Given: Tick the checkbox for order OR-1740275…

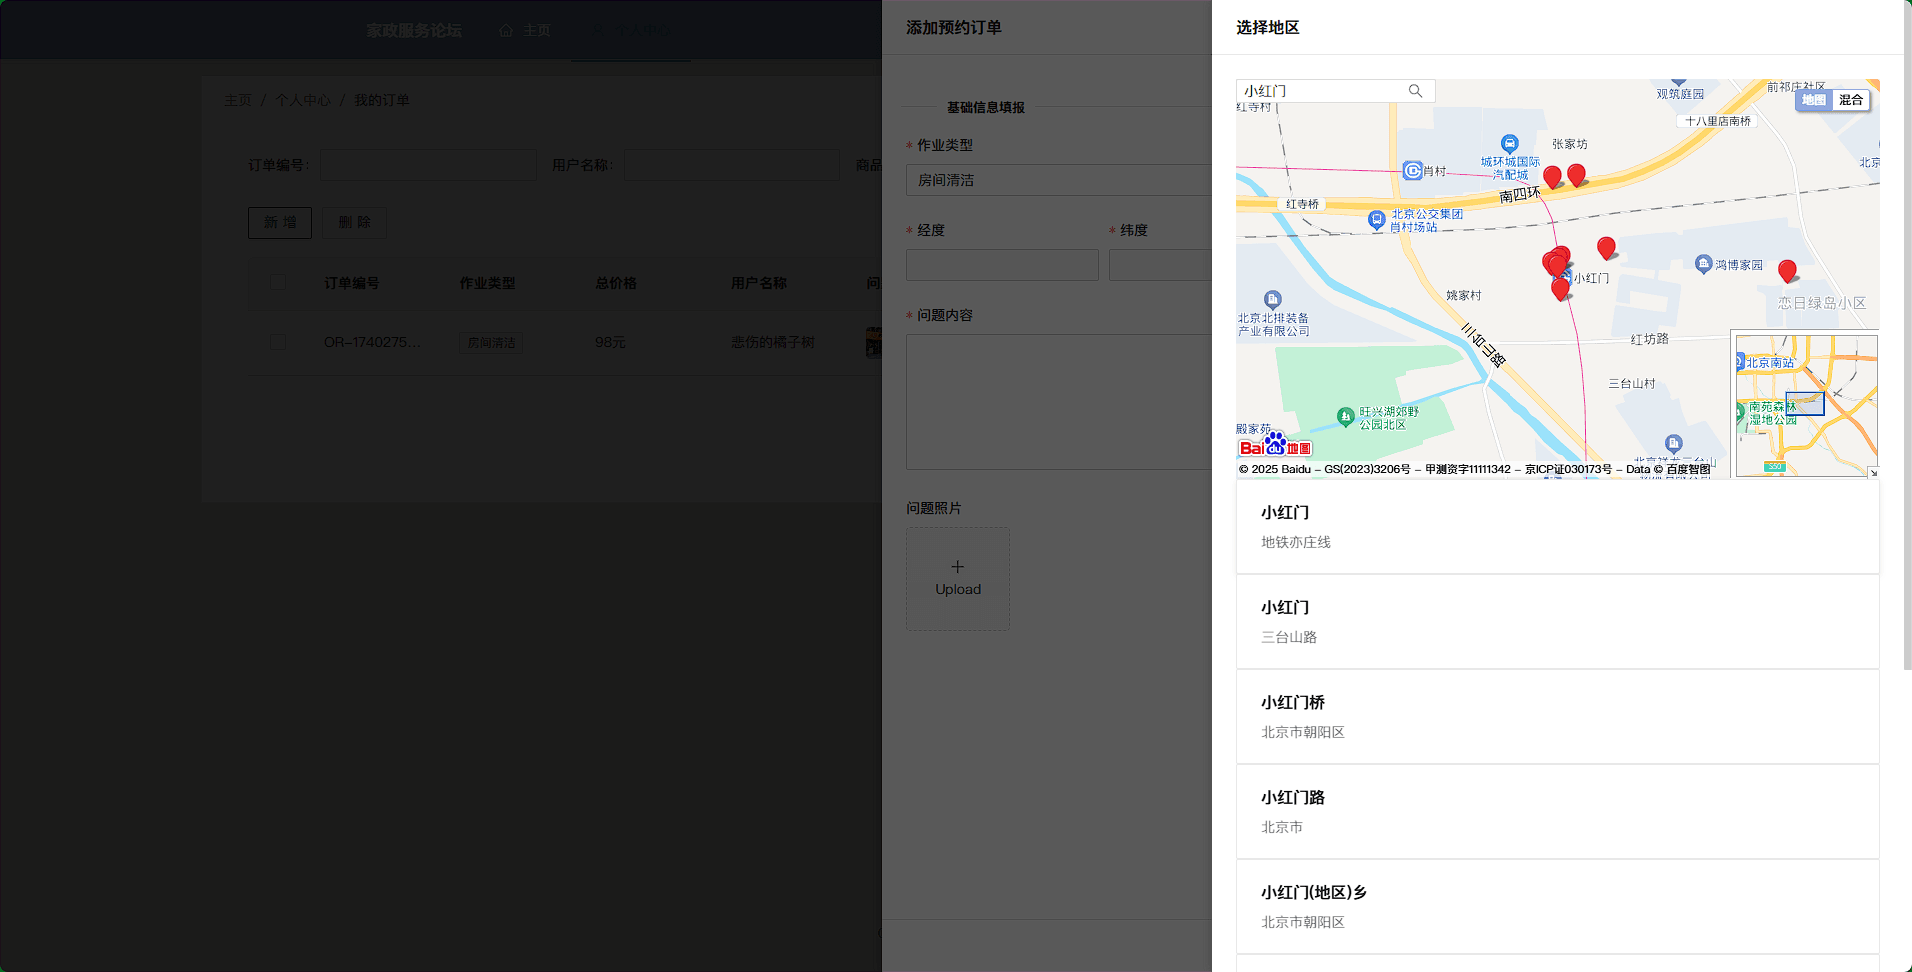Looking at the screenshot, I should (x=278, y=342).
